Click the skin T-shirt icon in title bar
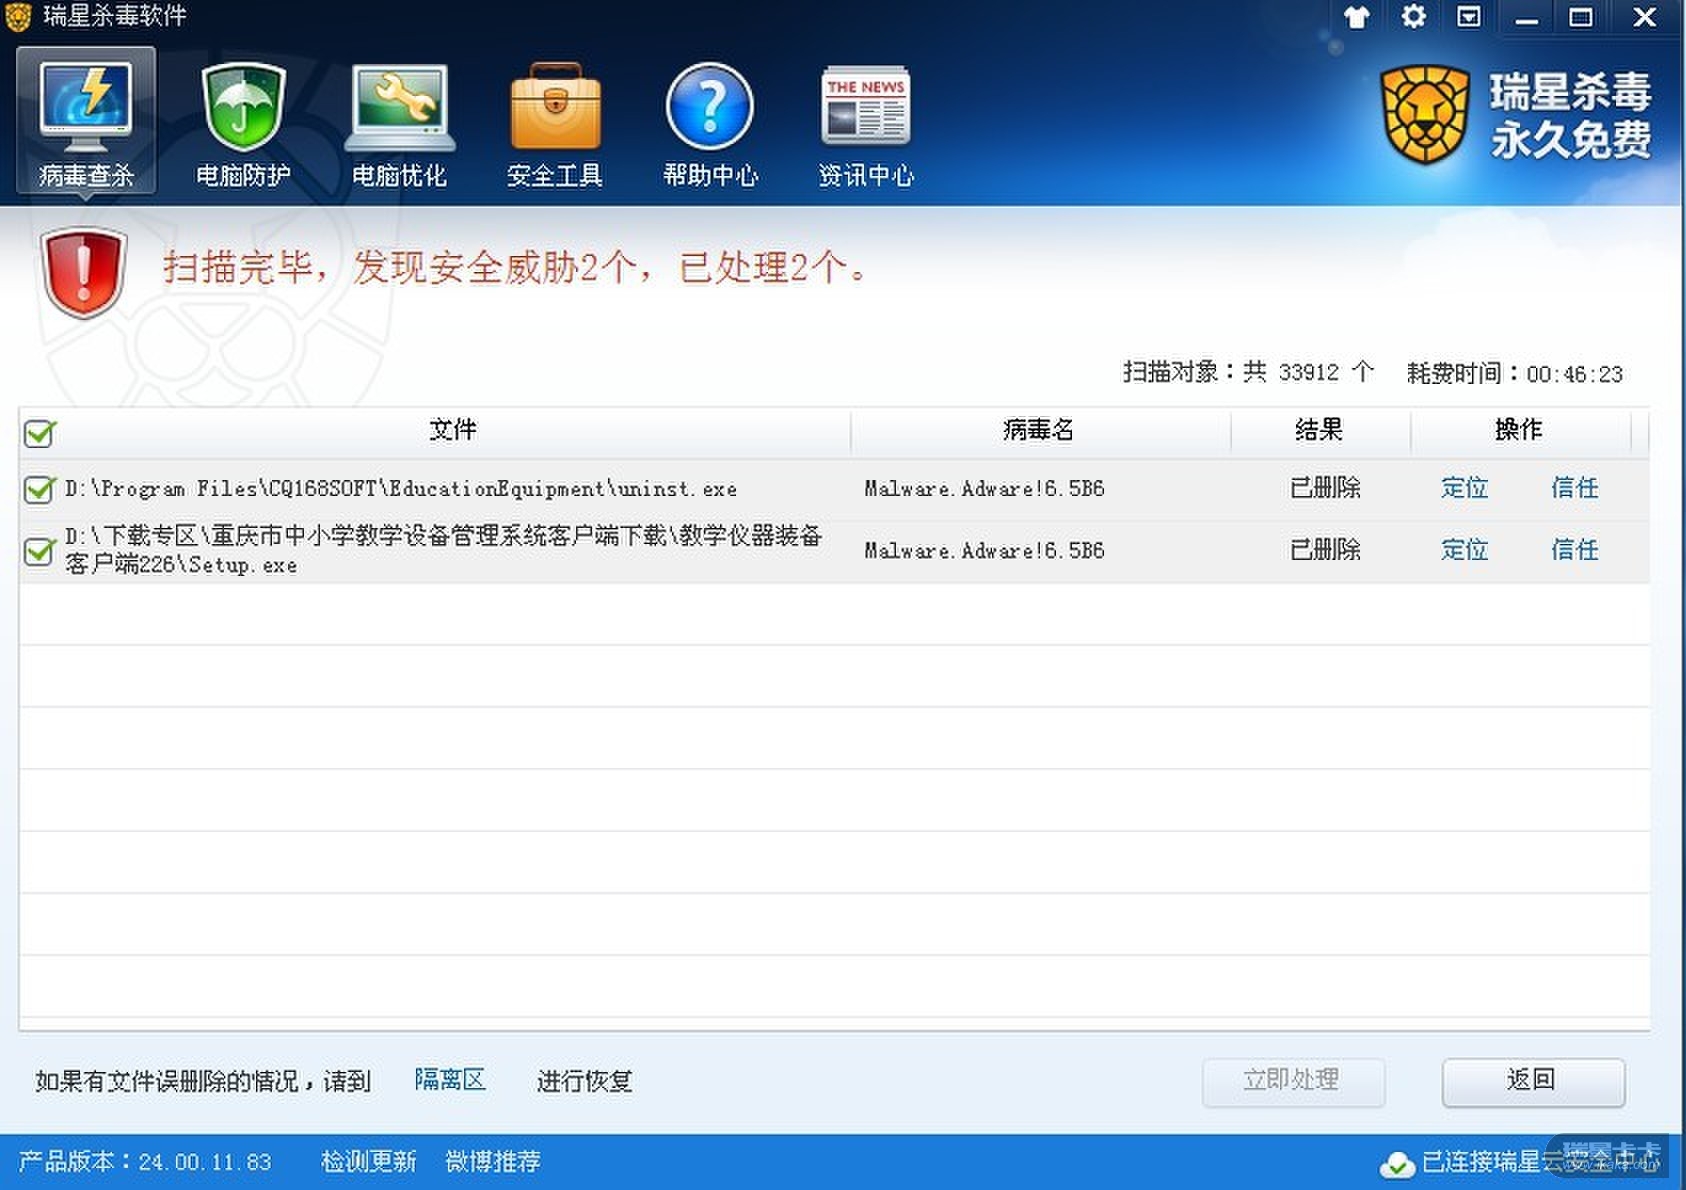The height and width of the screenshot is (1190, 1686). click(x=1357, y=17)
